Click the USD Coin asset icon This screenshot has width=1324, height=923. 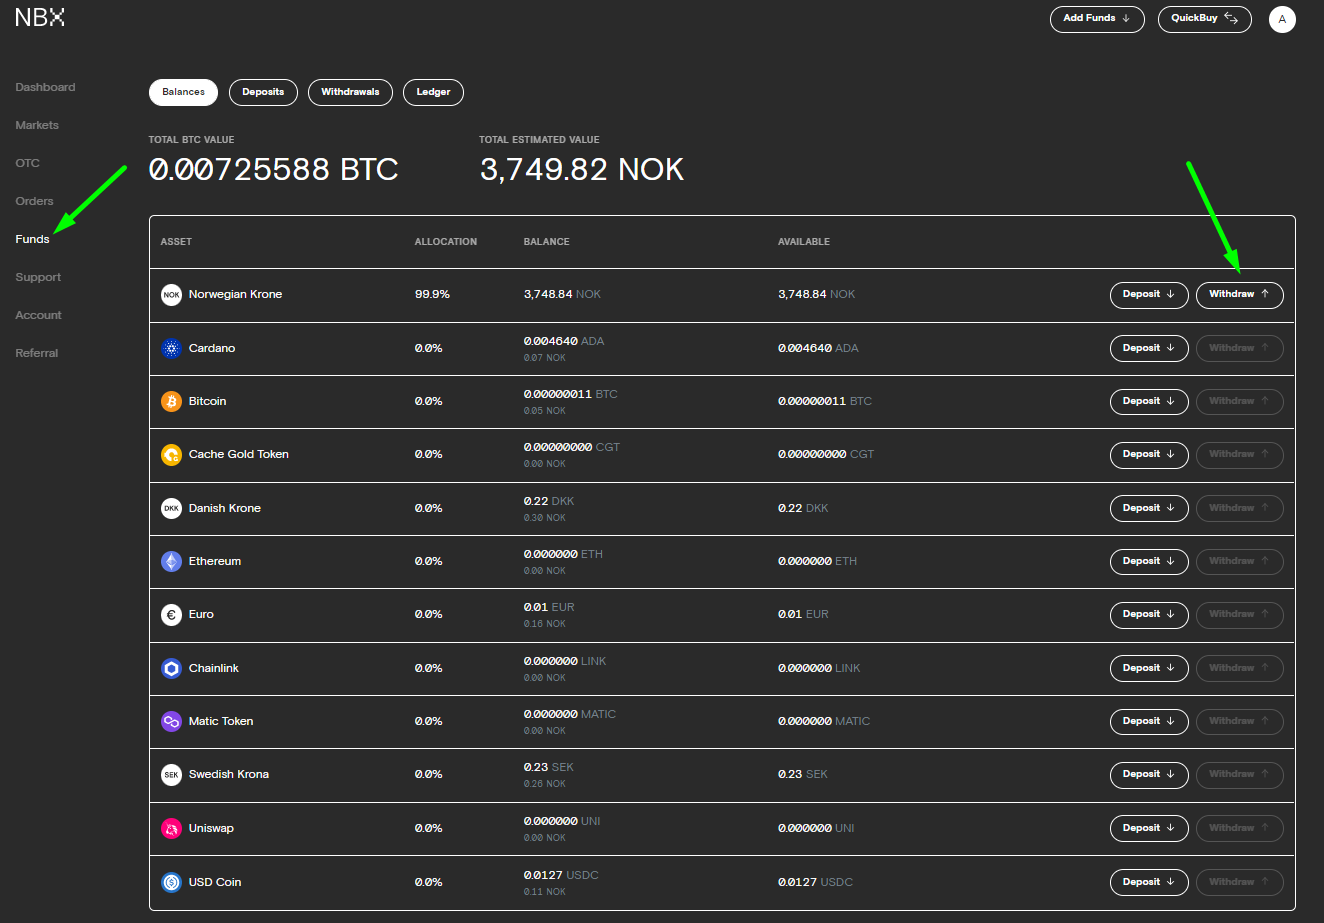tap(171, 882)
